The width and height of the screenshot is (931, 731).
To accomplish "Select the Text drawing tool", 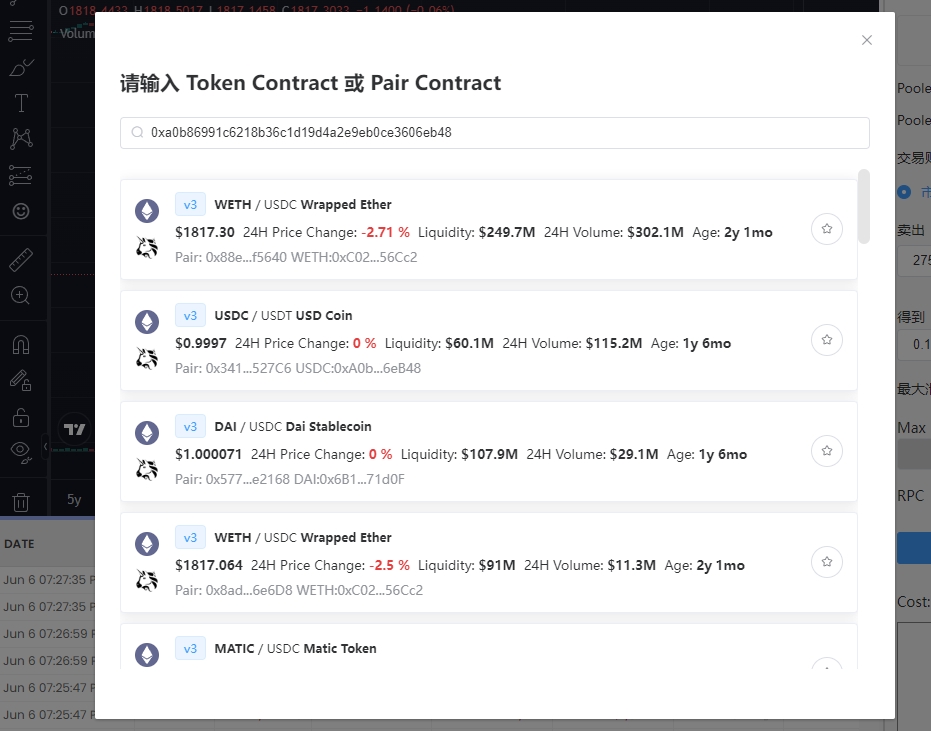I will pyautogui.click(x=21, y=103).
